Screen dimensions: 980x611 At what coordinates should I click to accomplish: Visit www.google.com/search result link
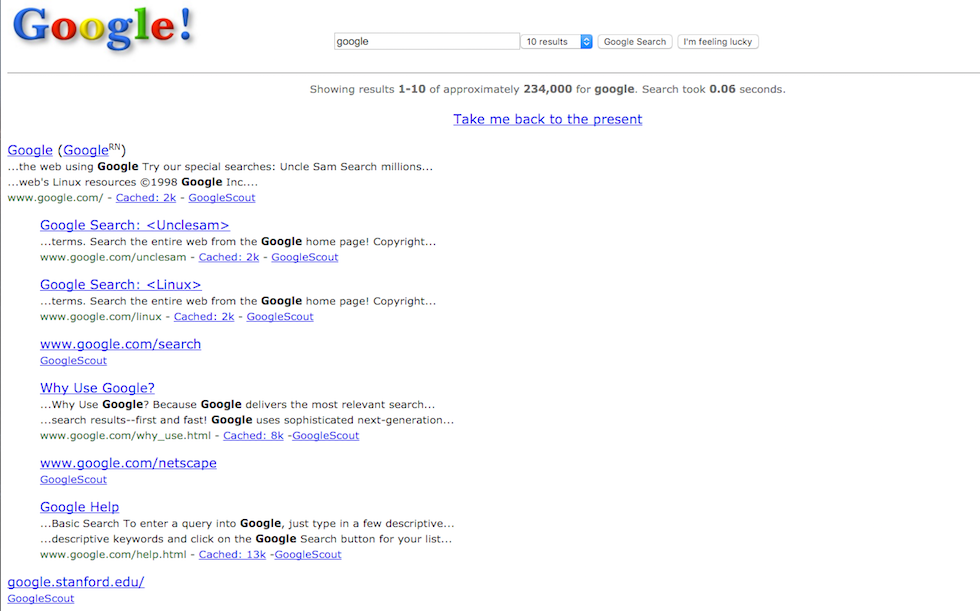pyautogui.click(x=120, y=344)
